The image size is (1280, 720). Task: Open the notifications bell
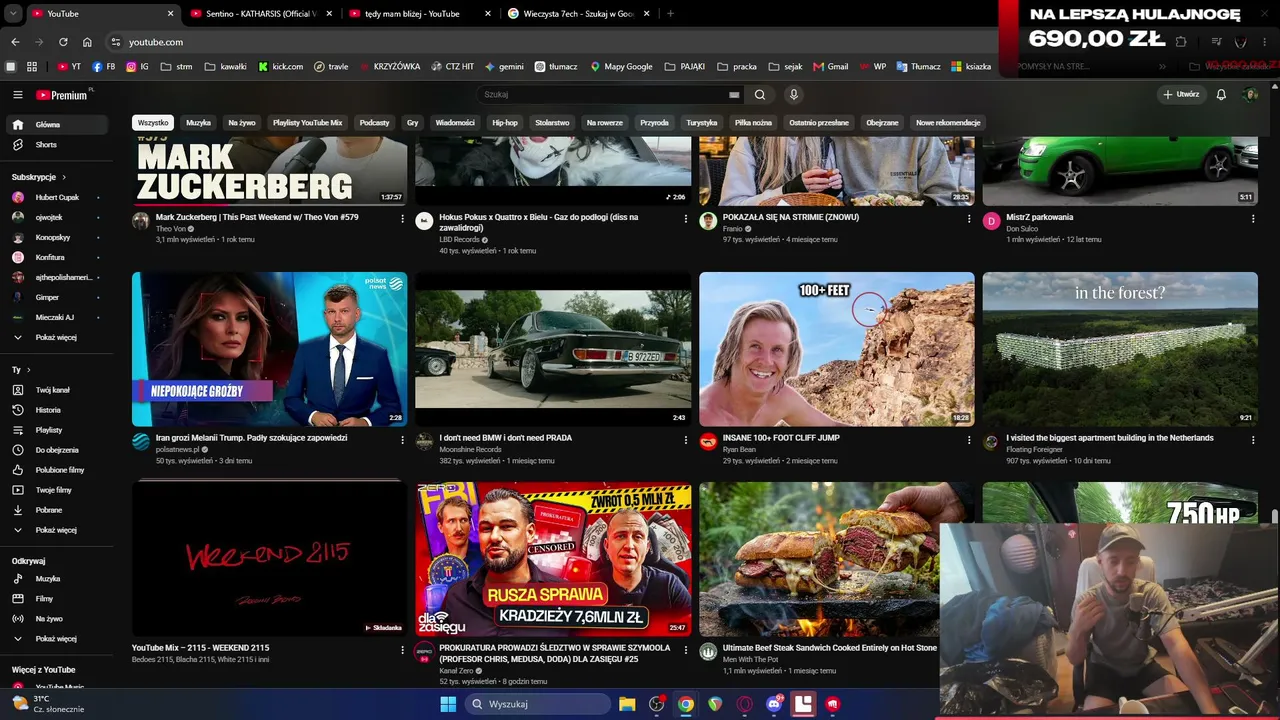[x=1221, y=95]
